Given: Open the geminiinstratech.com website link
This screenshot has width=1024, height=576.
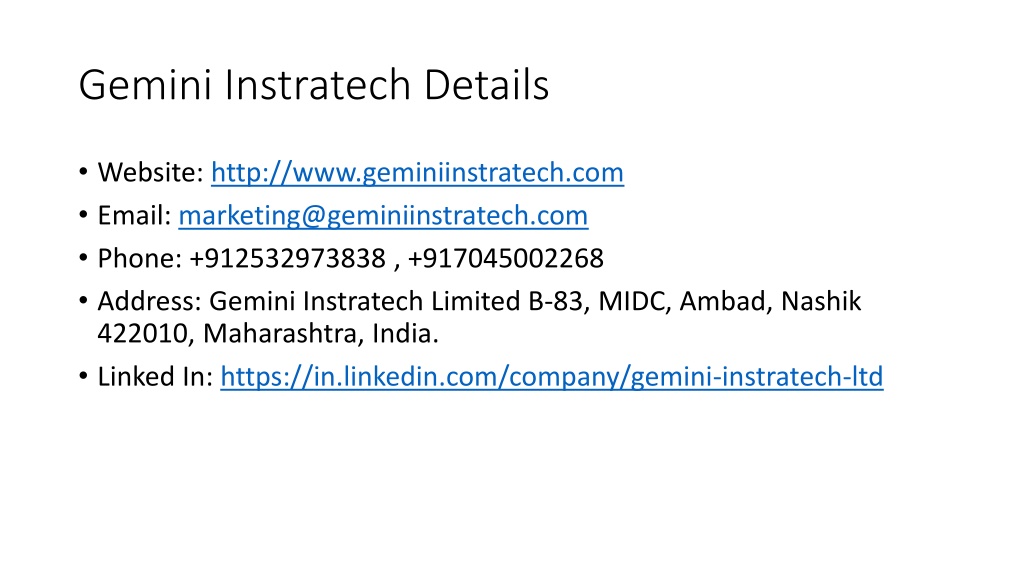Looking at the screenshot, I should pyautogui.click(x=417, y=173).
